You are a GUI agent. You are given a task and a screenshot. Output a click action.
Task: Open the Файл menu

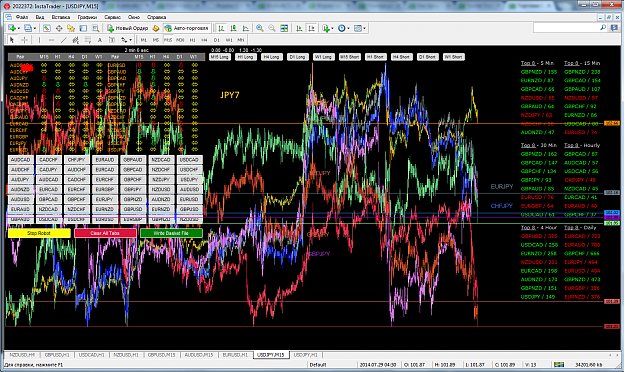point(22,17)
